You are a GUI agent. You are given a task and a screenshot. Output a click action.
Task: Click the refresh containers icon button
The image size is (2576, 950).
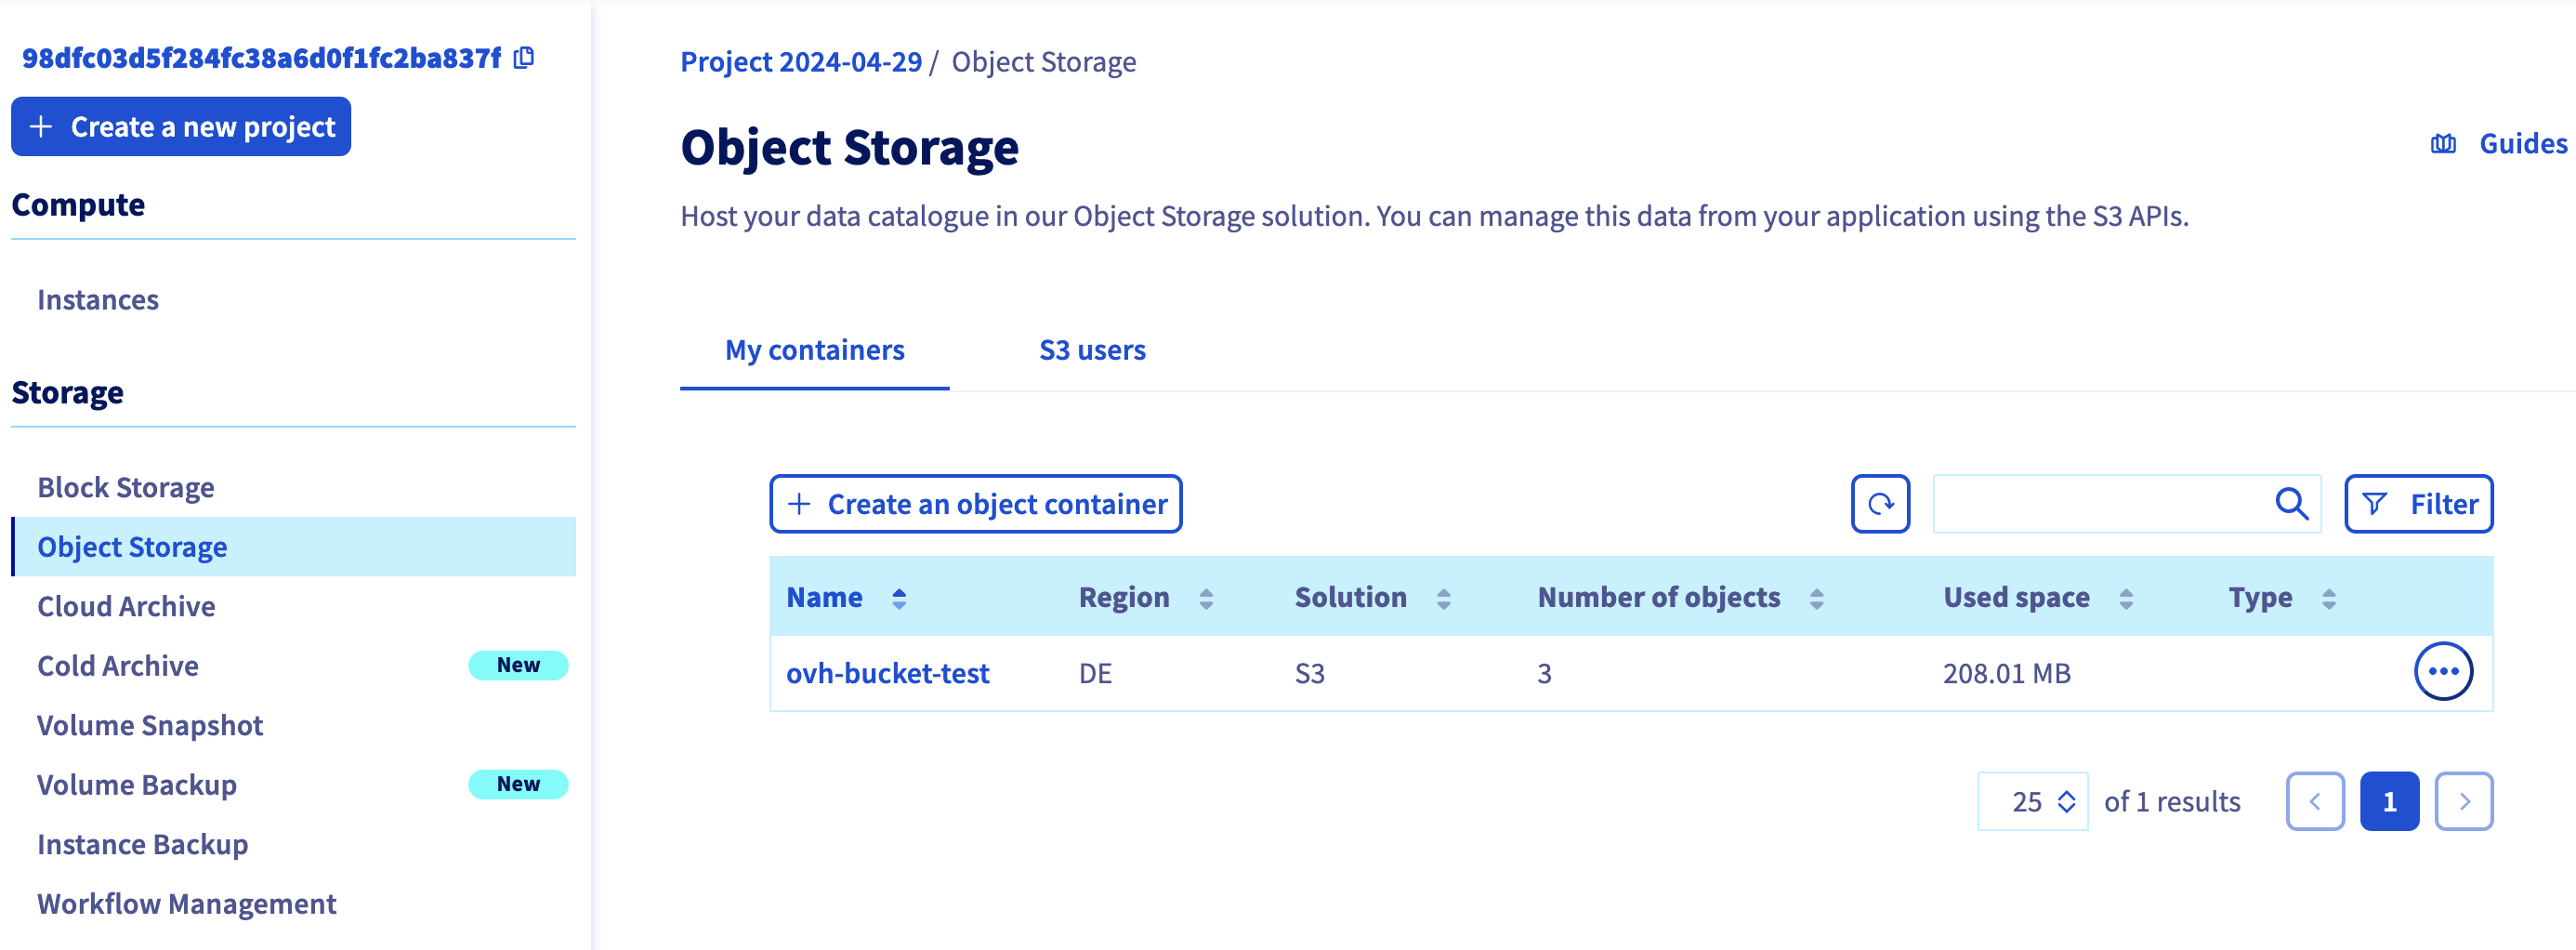[x=1880, y=504]
